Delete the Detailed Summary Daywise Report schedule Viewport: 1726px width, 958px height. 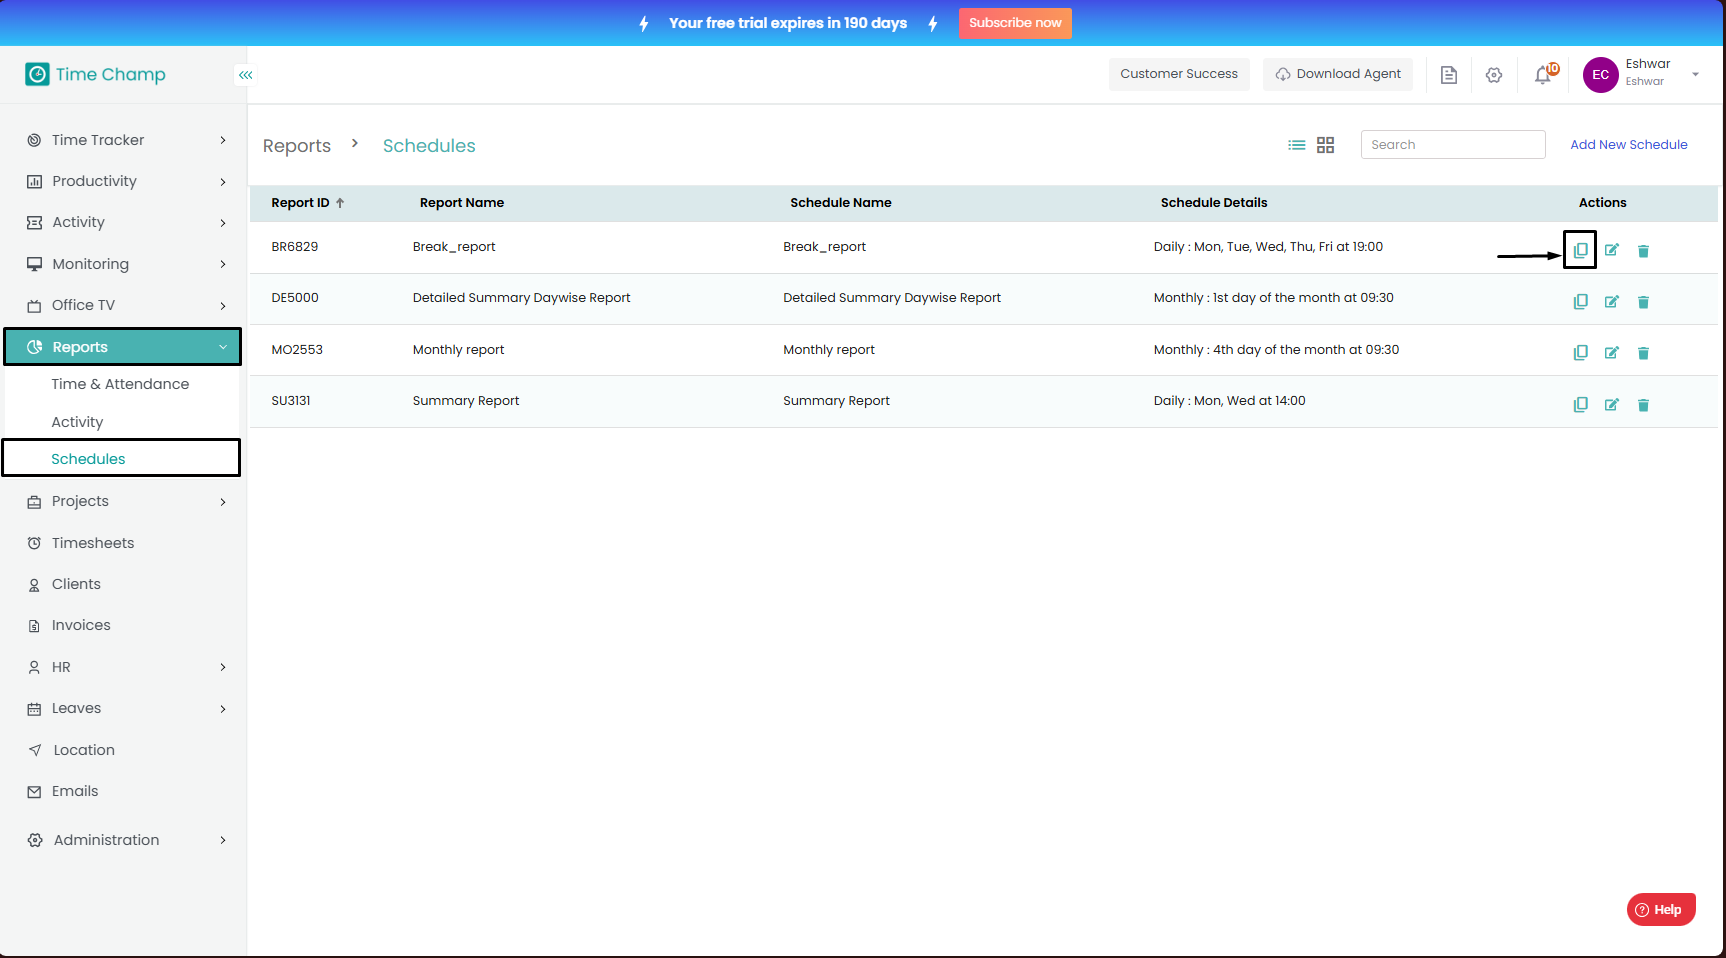(1643, 302)
